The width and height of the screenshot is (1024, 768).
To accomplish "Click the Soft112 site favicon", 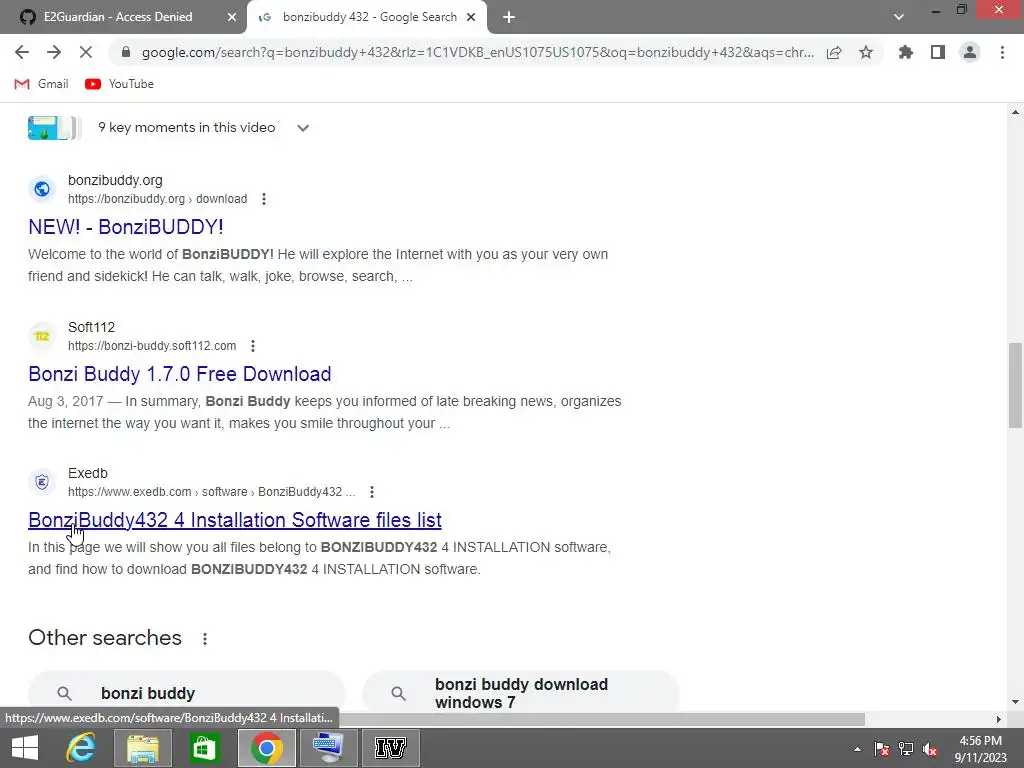I will point(42,336).
